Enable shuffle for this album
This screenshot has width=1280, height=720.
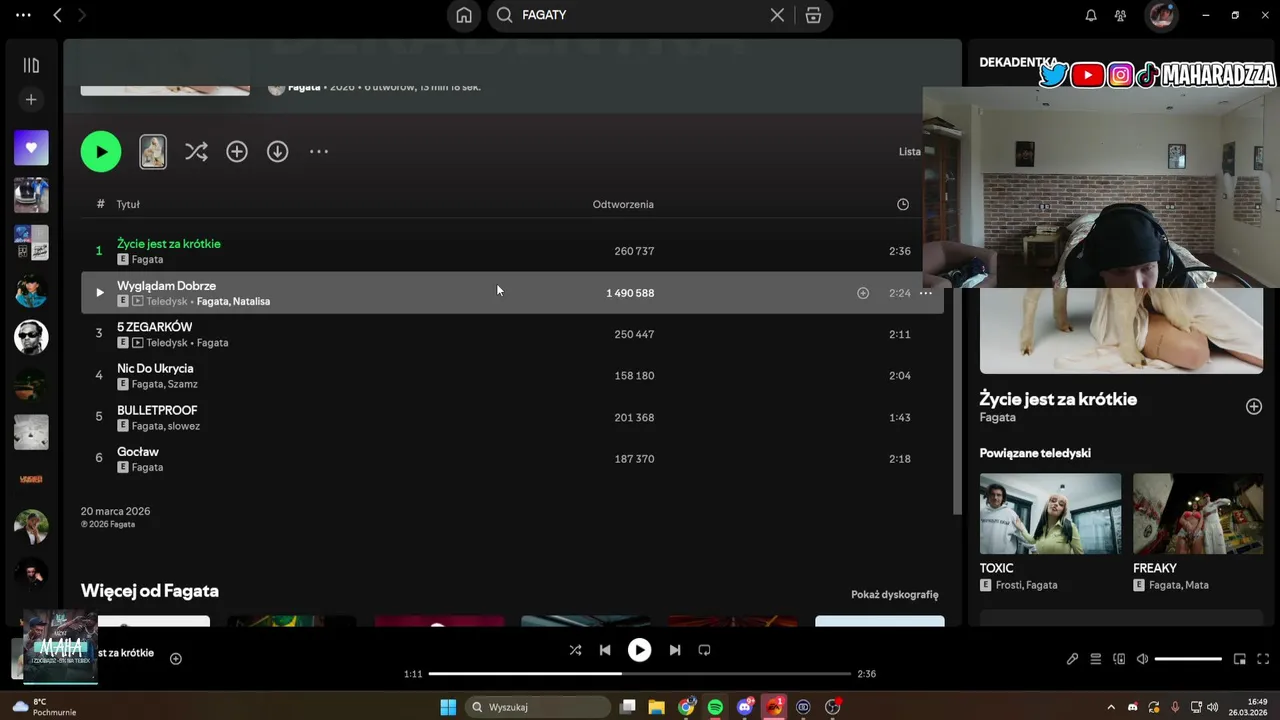pyautogui.click(x=196, y=152)
